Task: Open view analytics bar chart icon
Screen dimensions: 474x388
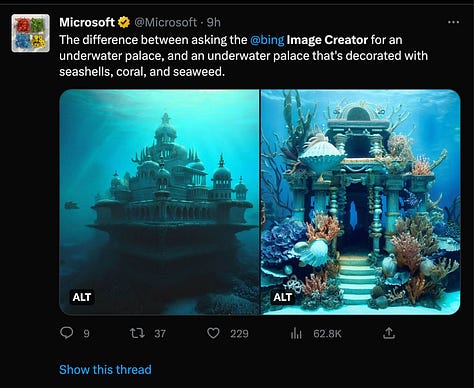Action: tap(296, 333)
